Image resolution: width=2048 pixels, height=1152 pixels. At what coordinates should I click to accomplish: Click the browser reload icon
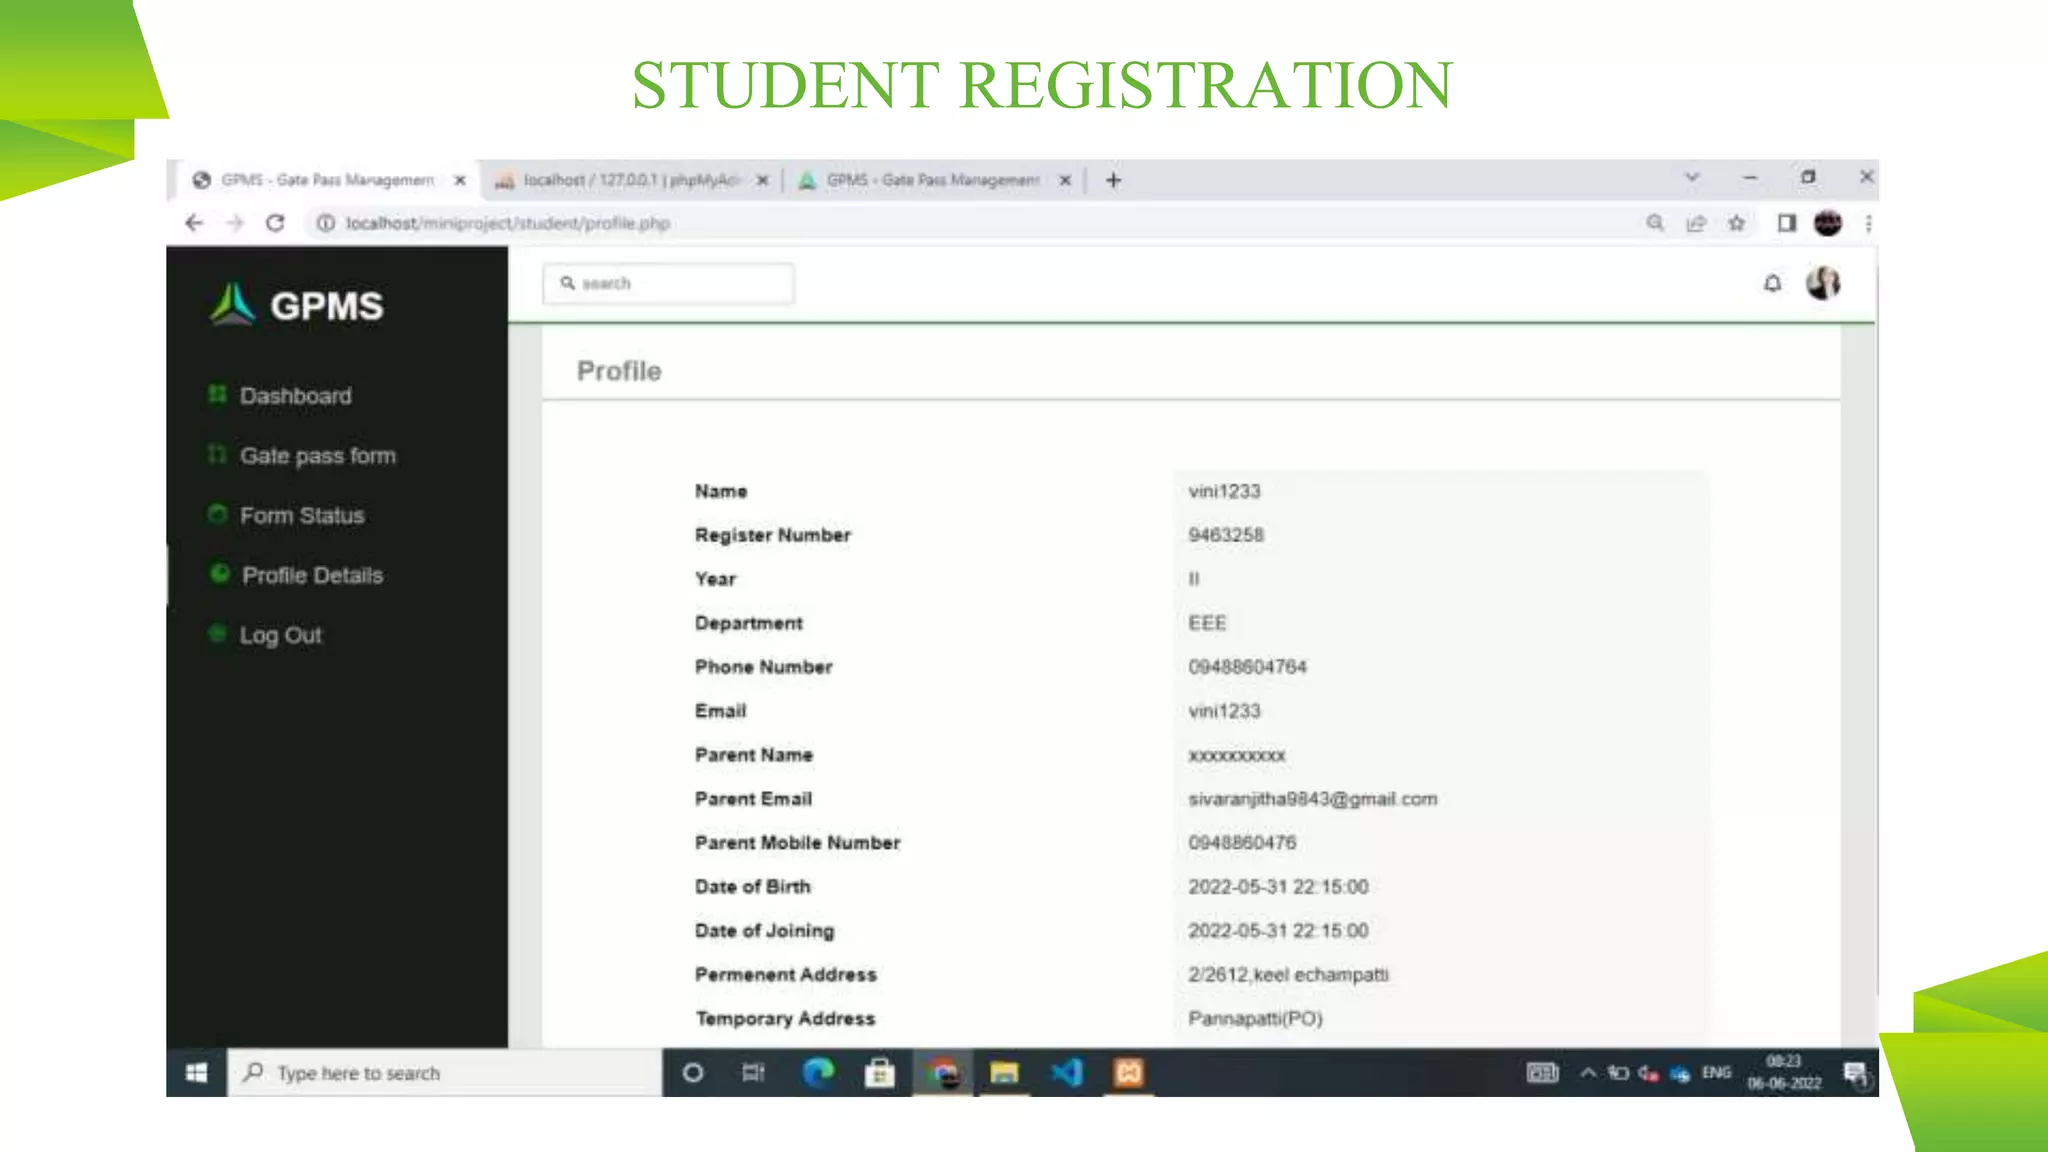[275, 223]
